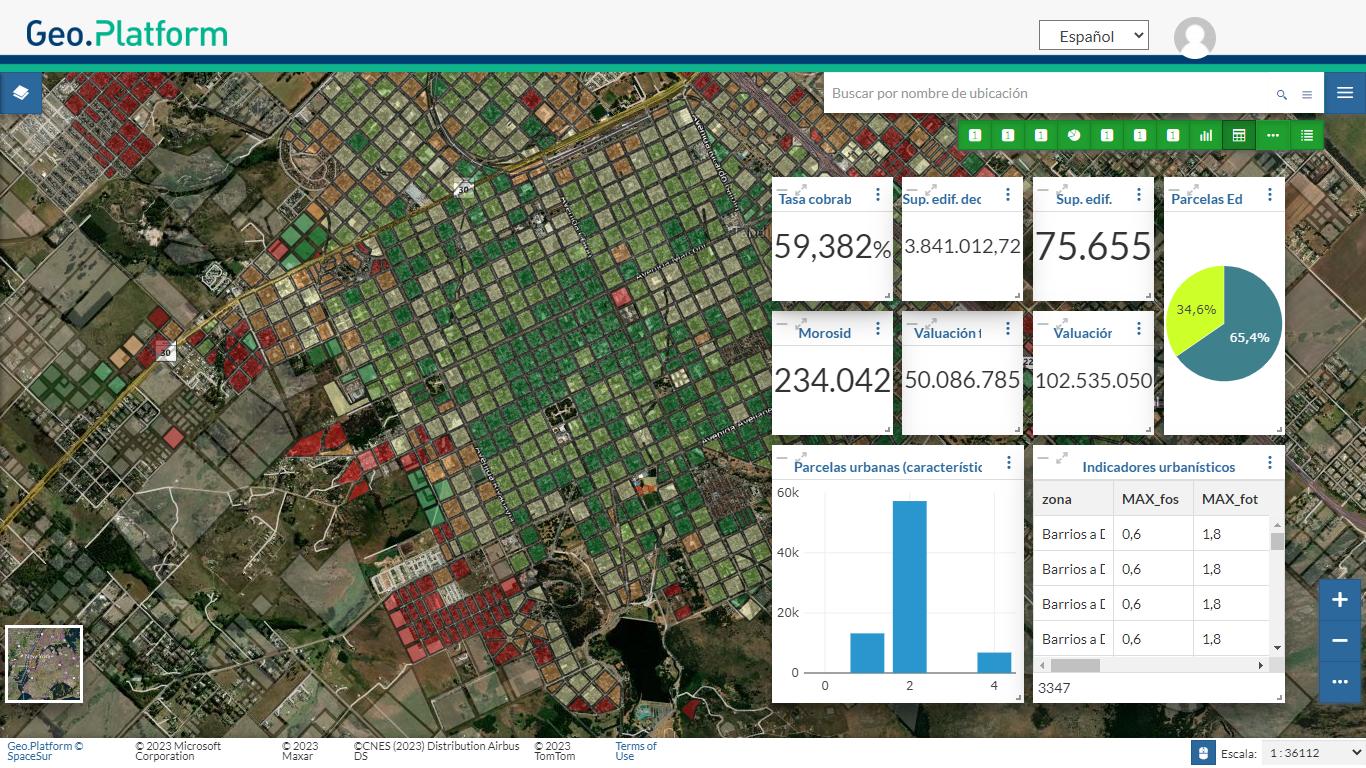
Task: Open the user avatar profile
Action: pyautogui.click(x=1194, y=38)
